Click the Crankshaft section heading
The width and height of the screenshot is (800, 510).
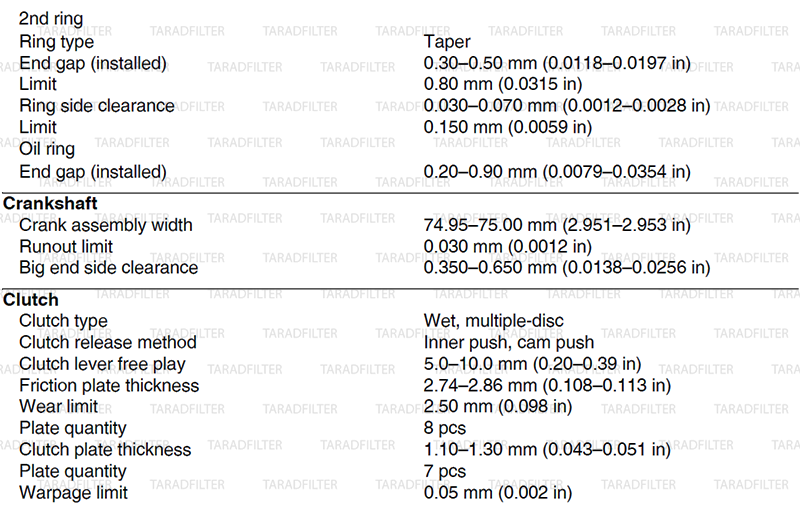[x=50, y=203]
